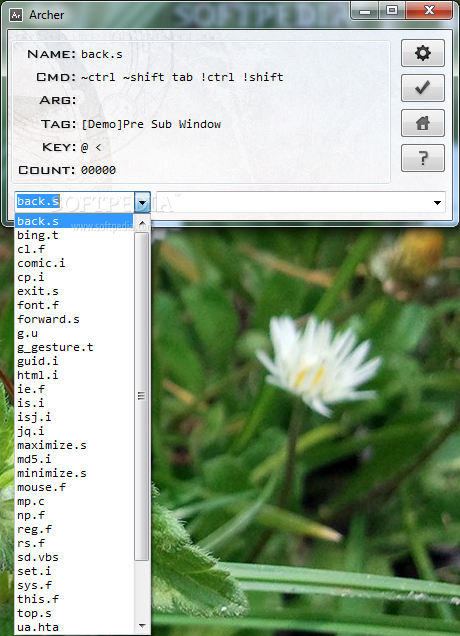Close the Archer window

[429, 11]
